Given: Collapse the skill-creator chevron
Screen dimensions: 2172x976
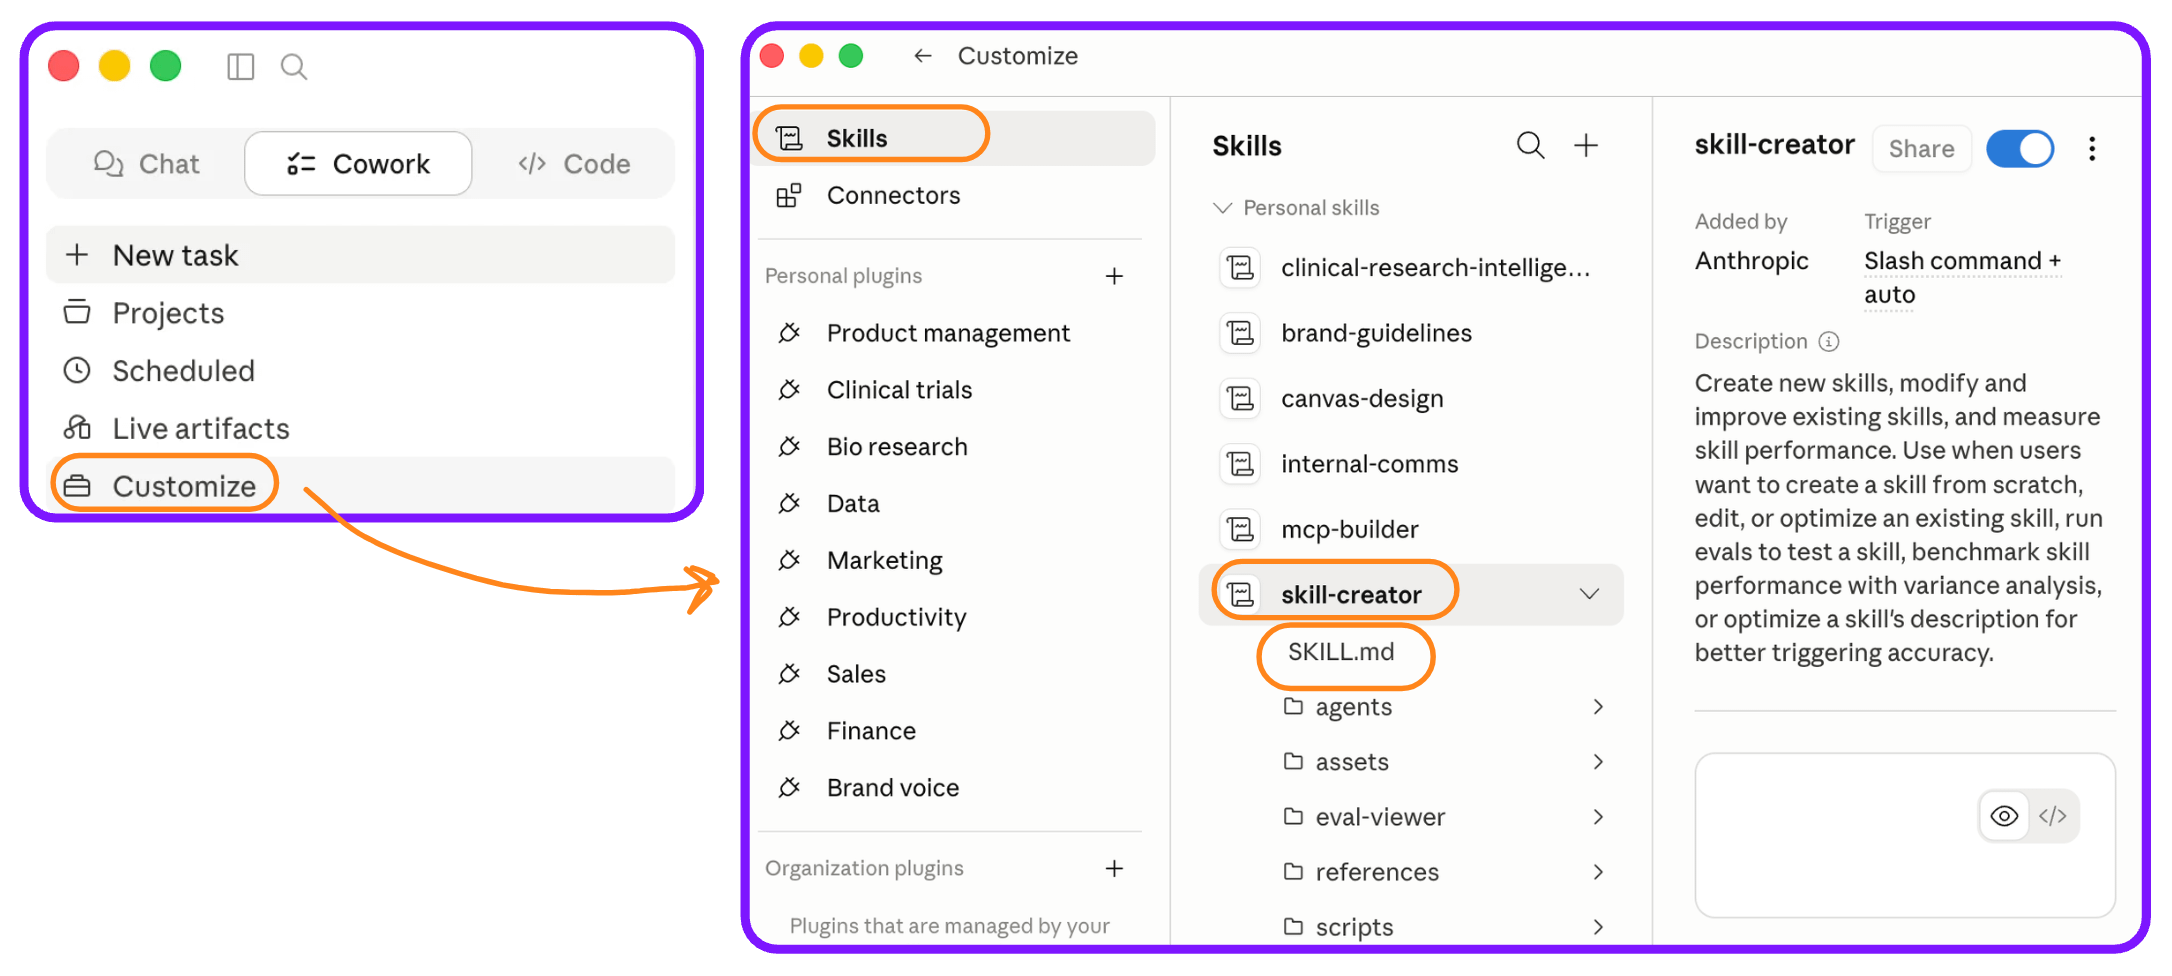Looking at the screenshot, I should (1589, 594).
